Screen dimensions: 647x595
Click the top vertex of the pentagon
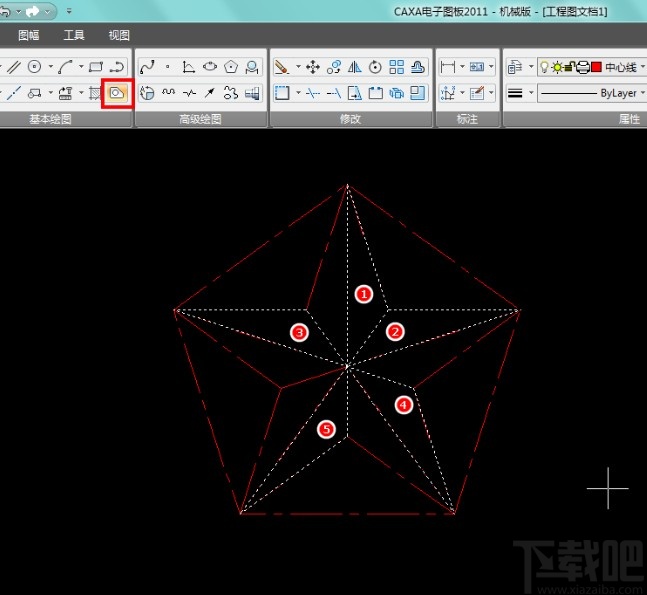tap(347, 186)
